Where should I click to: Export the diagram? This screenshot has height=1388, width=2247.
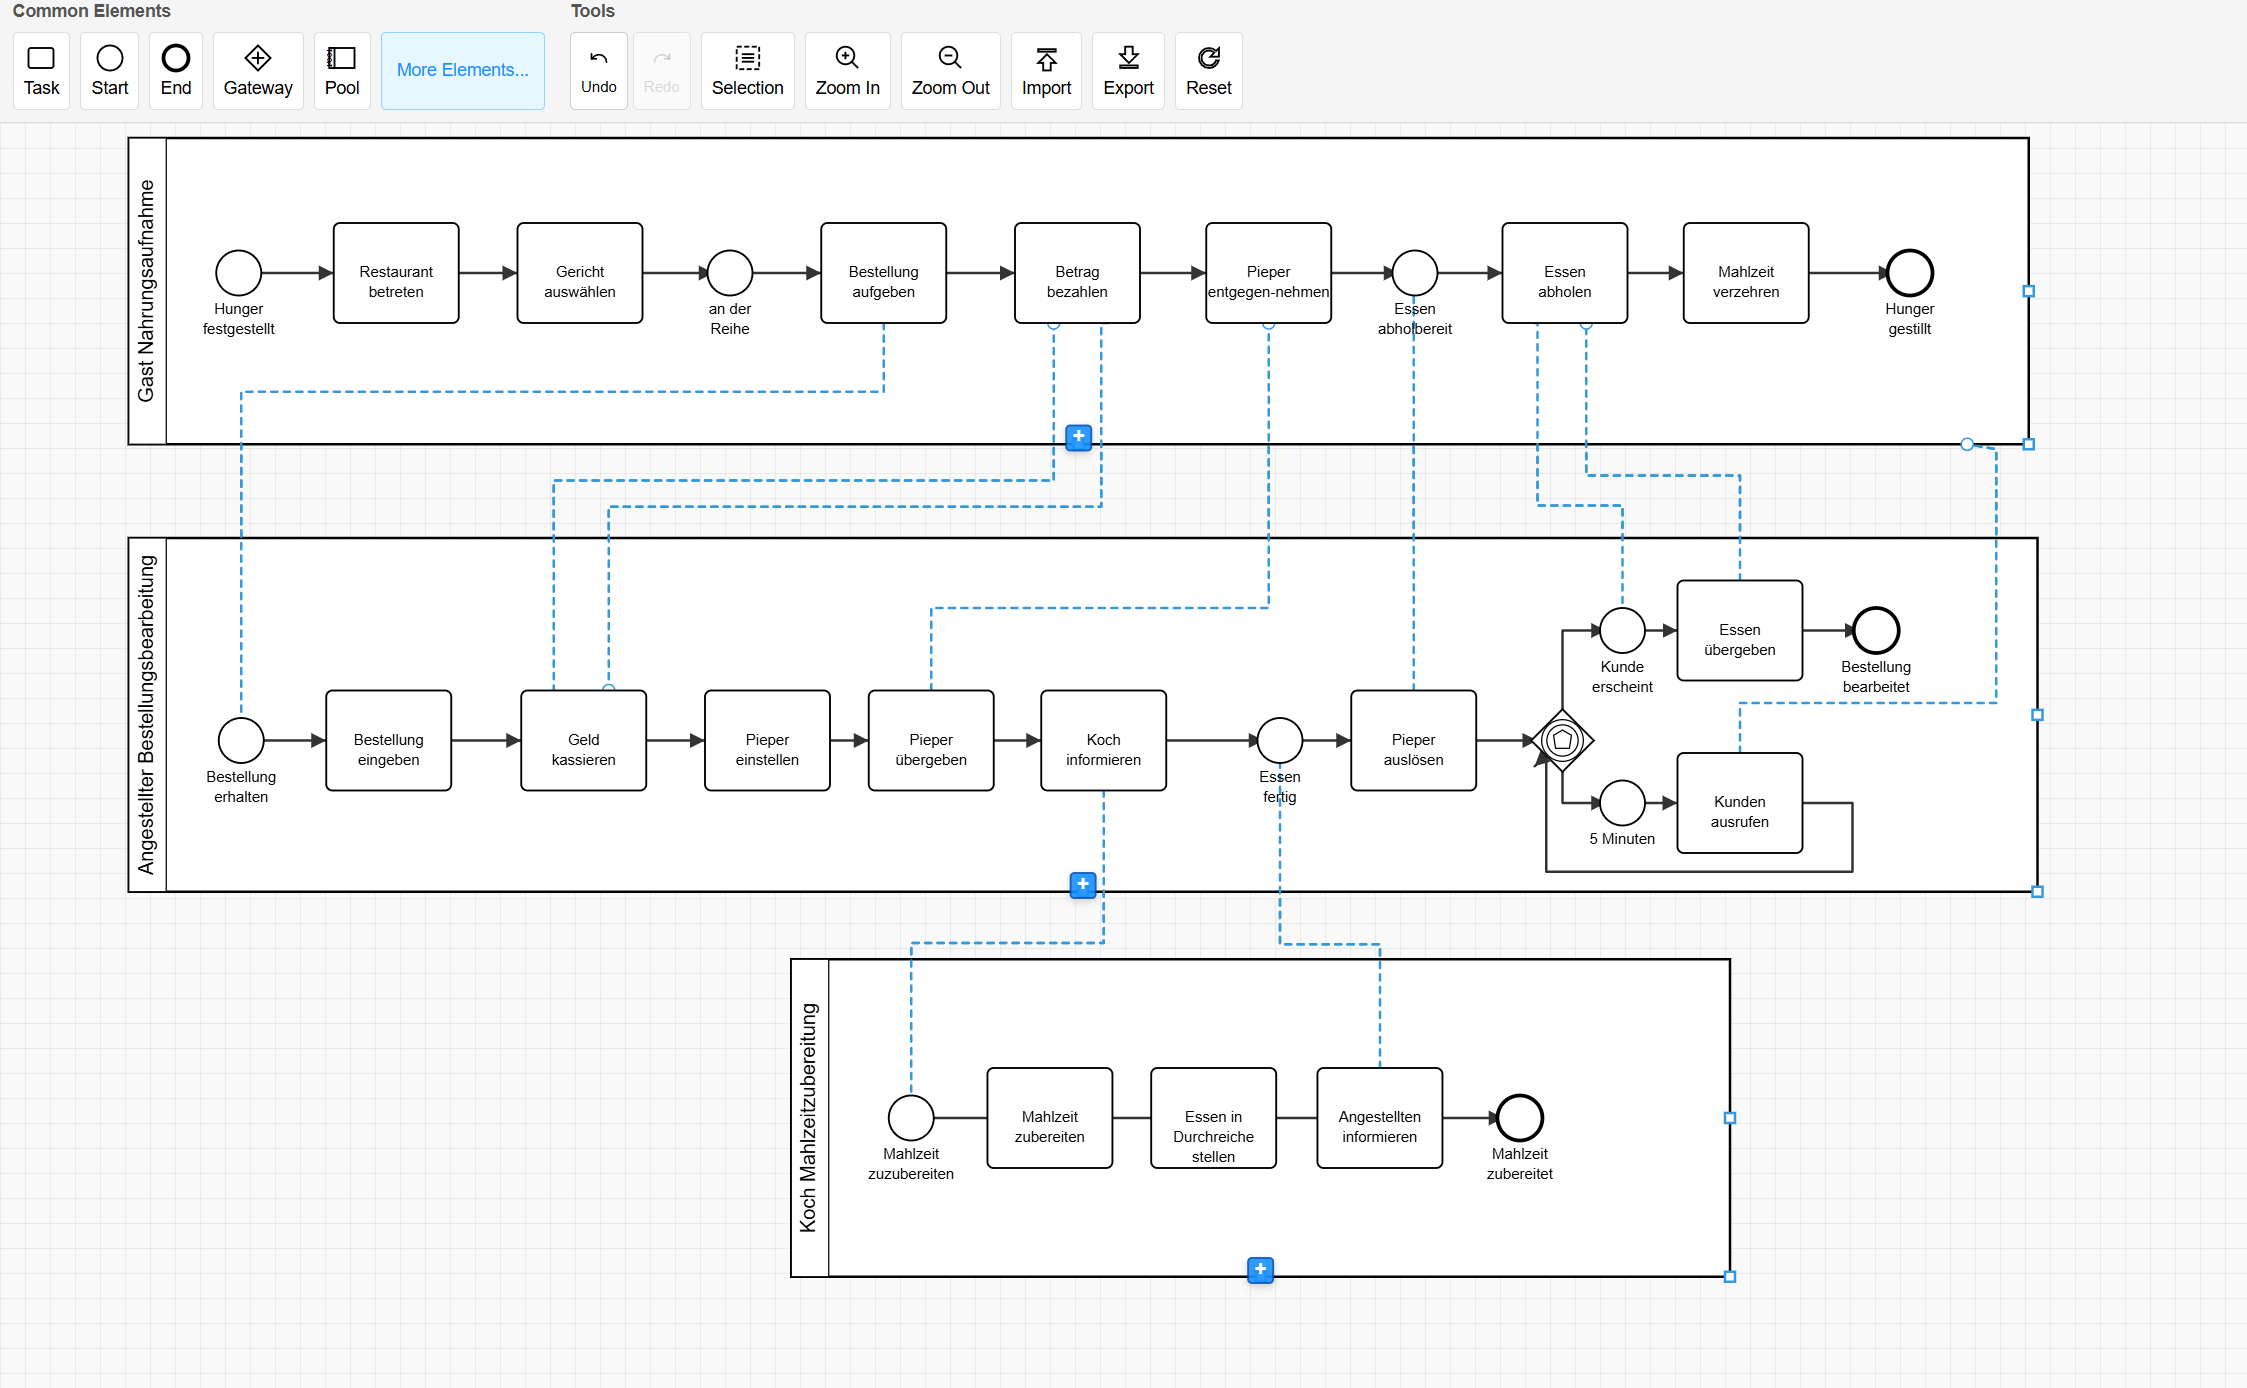coord(1129,71)
